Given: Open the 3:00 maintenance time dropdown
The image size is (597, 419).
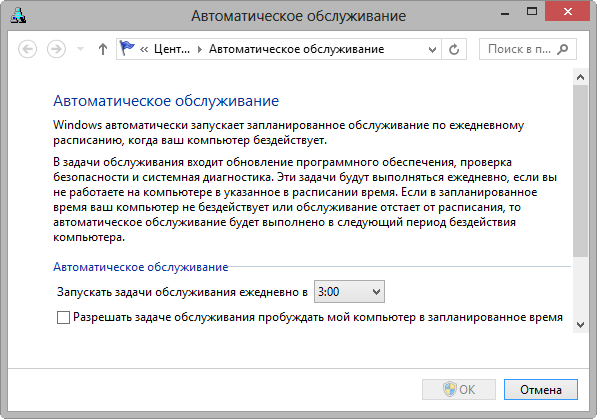Looking at the screenshot, I should [x=349, y=292].
